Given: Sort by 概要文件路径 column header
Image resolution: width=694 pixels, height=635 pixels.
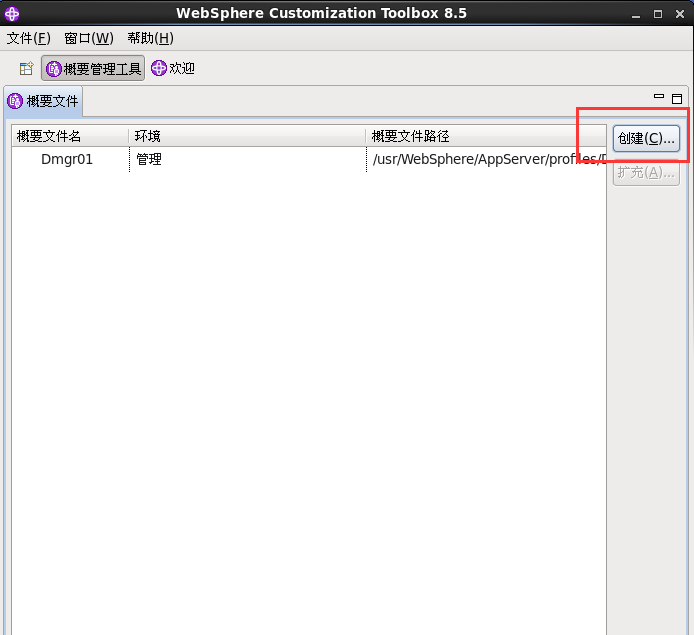Looking at the screenshot, I should pos(486,136).
